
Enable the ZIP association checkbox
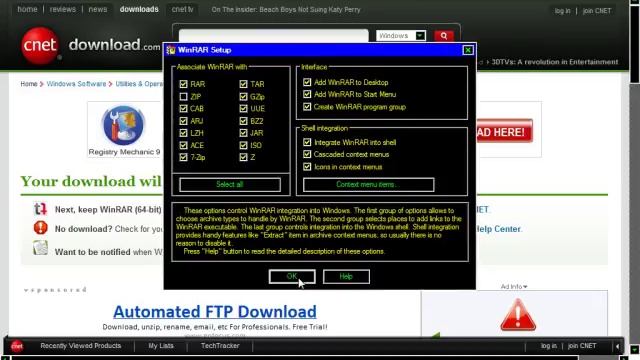pyautogui.click(x=183, y=97)
